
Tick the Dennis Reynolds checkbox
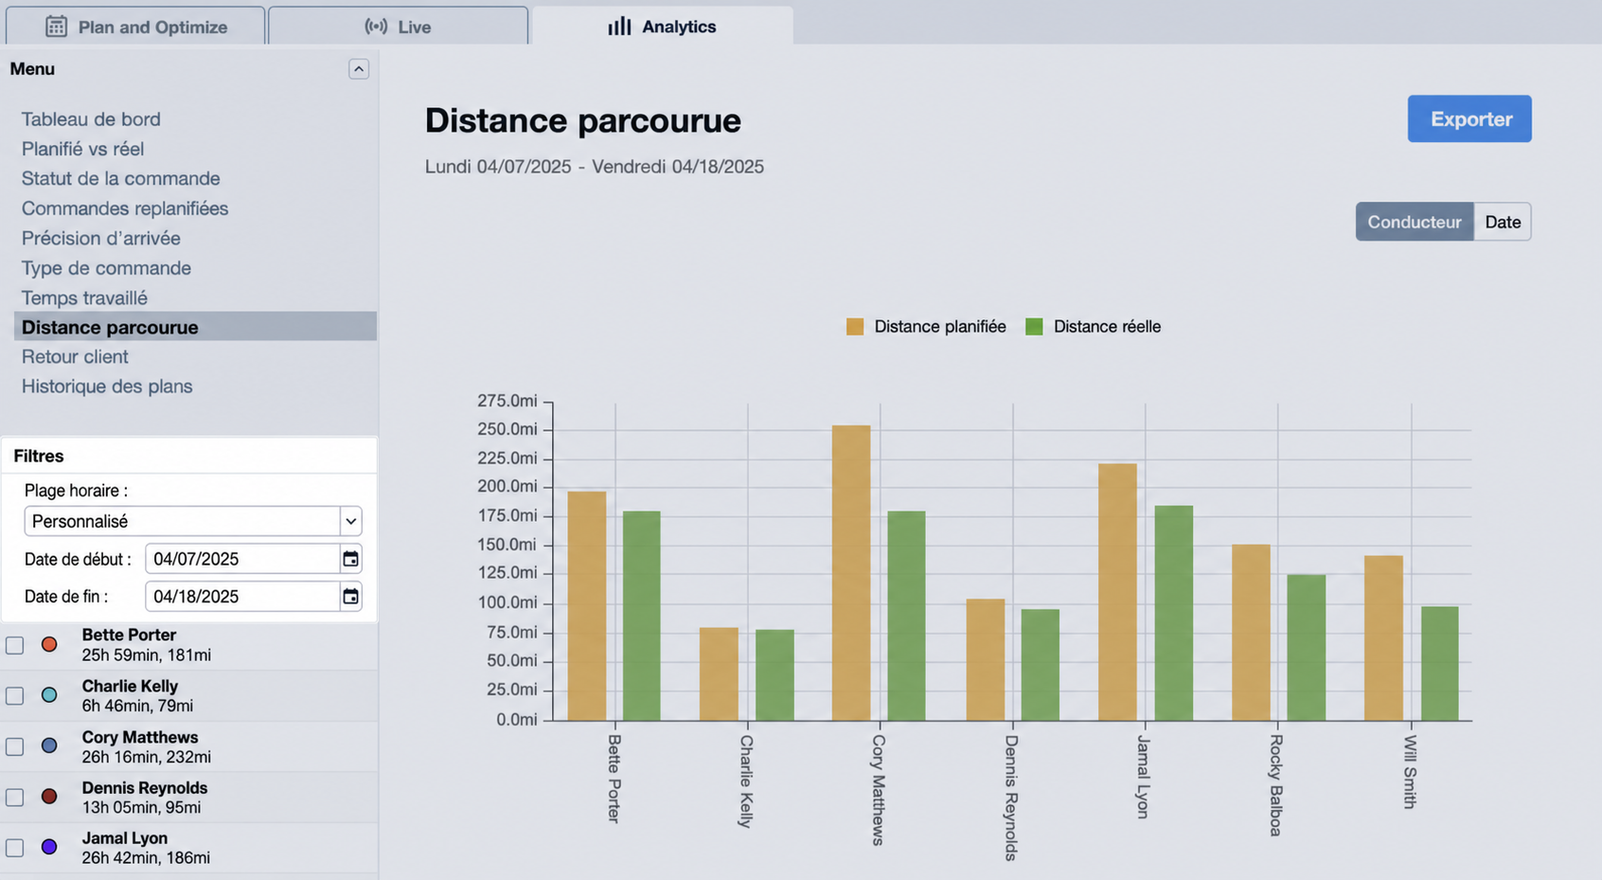point(15,797)
